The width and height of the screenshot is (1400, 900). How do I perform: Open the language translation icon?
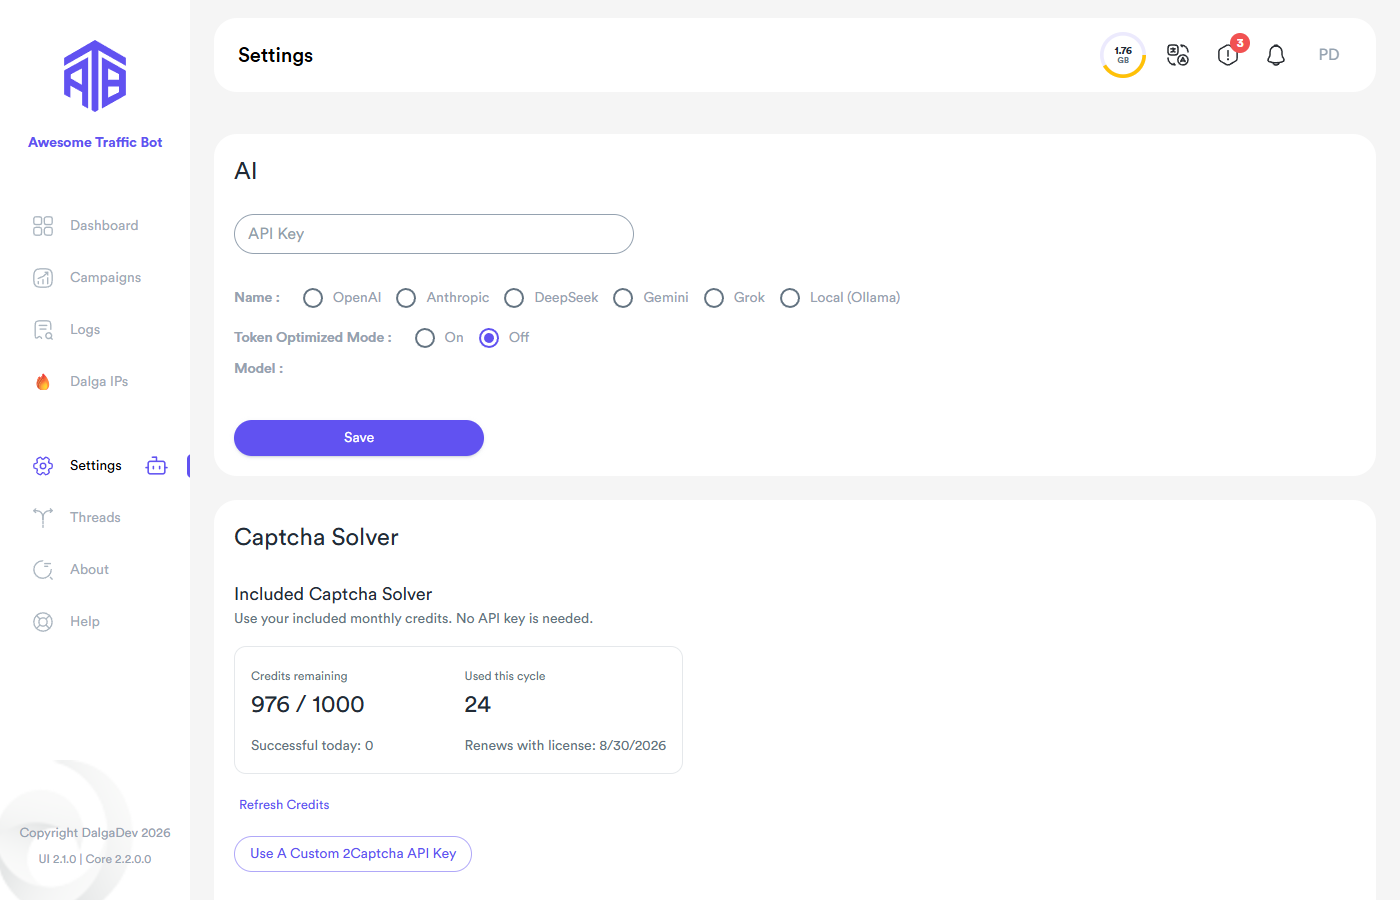tap(1178, 55)
